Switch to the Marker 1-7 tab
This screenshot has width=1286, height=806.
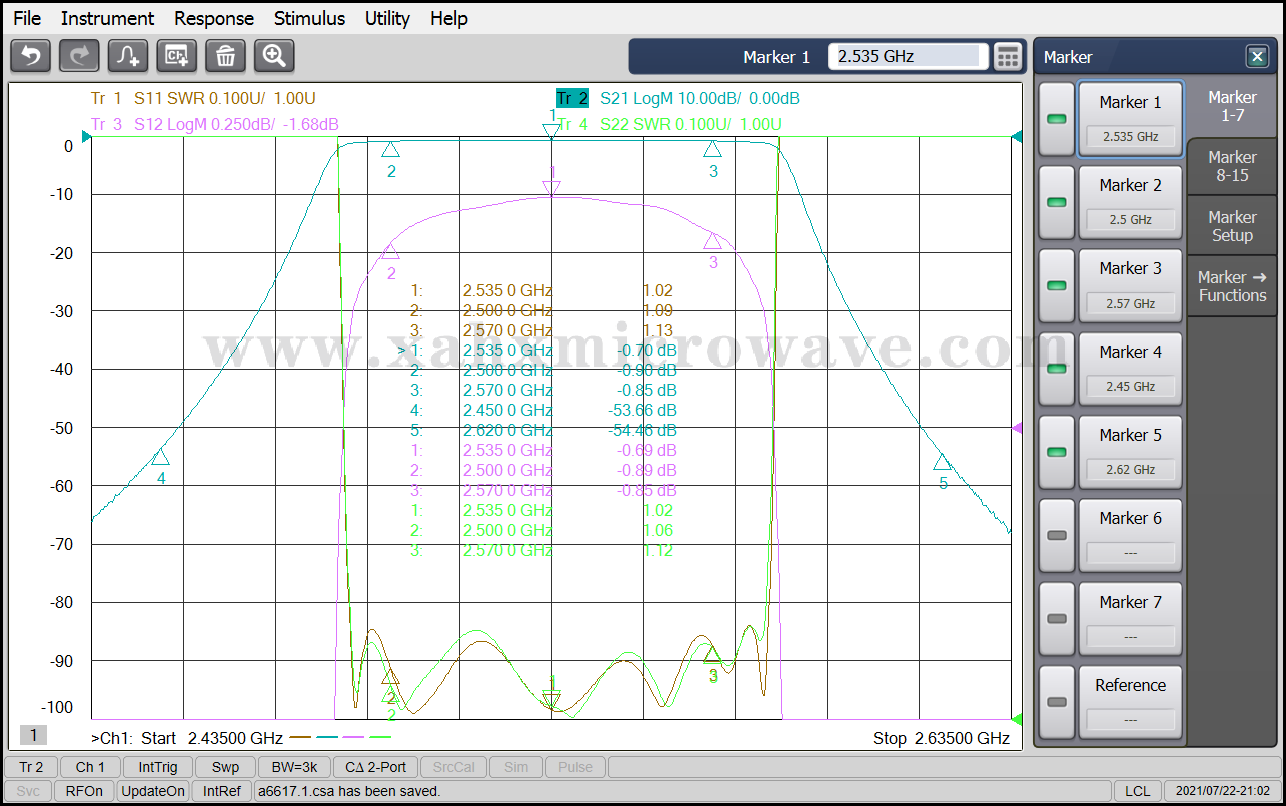pos(1232,106)
